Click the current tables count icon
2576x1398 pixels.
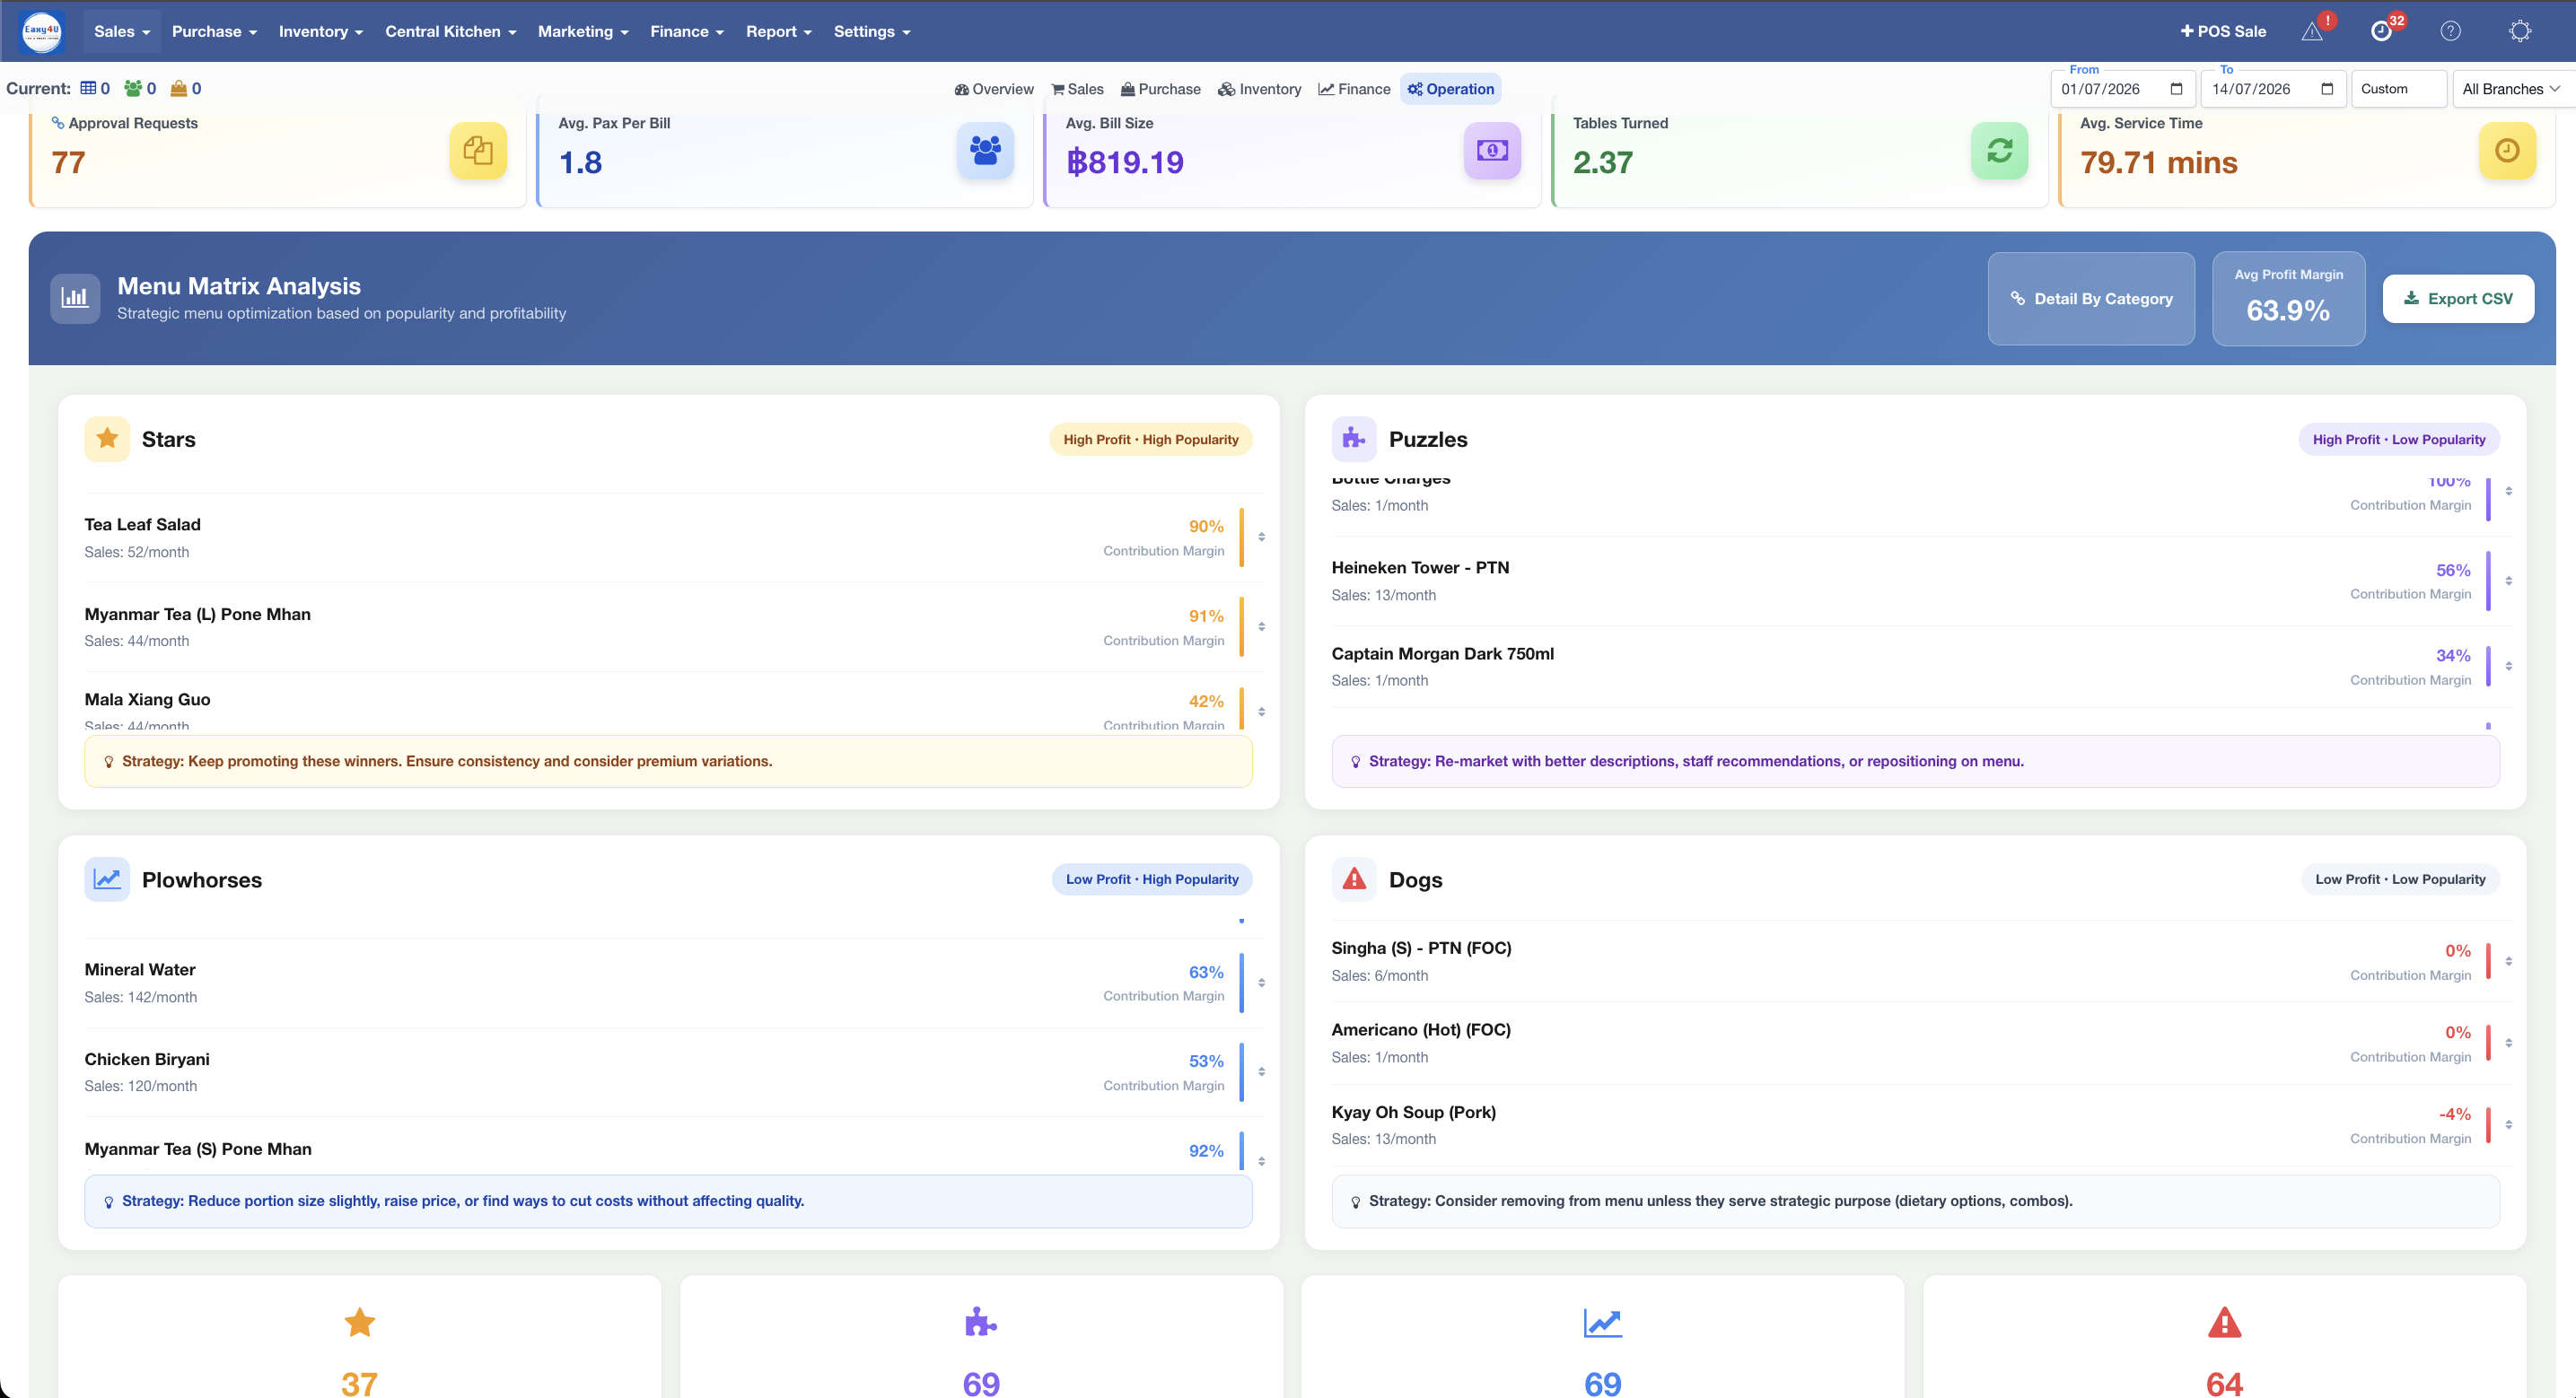88,88
